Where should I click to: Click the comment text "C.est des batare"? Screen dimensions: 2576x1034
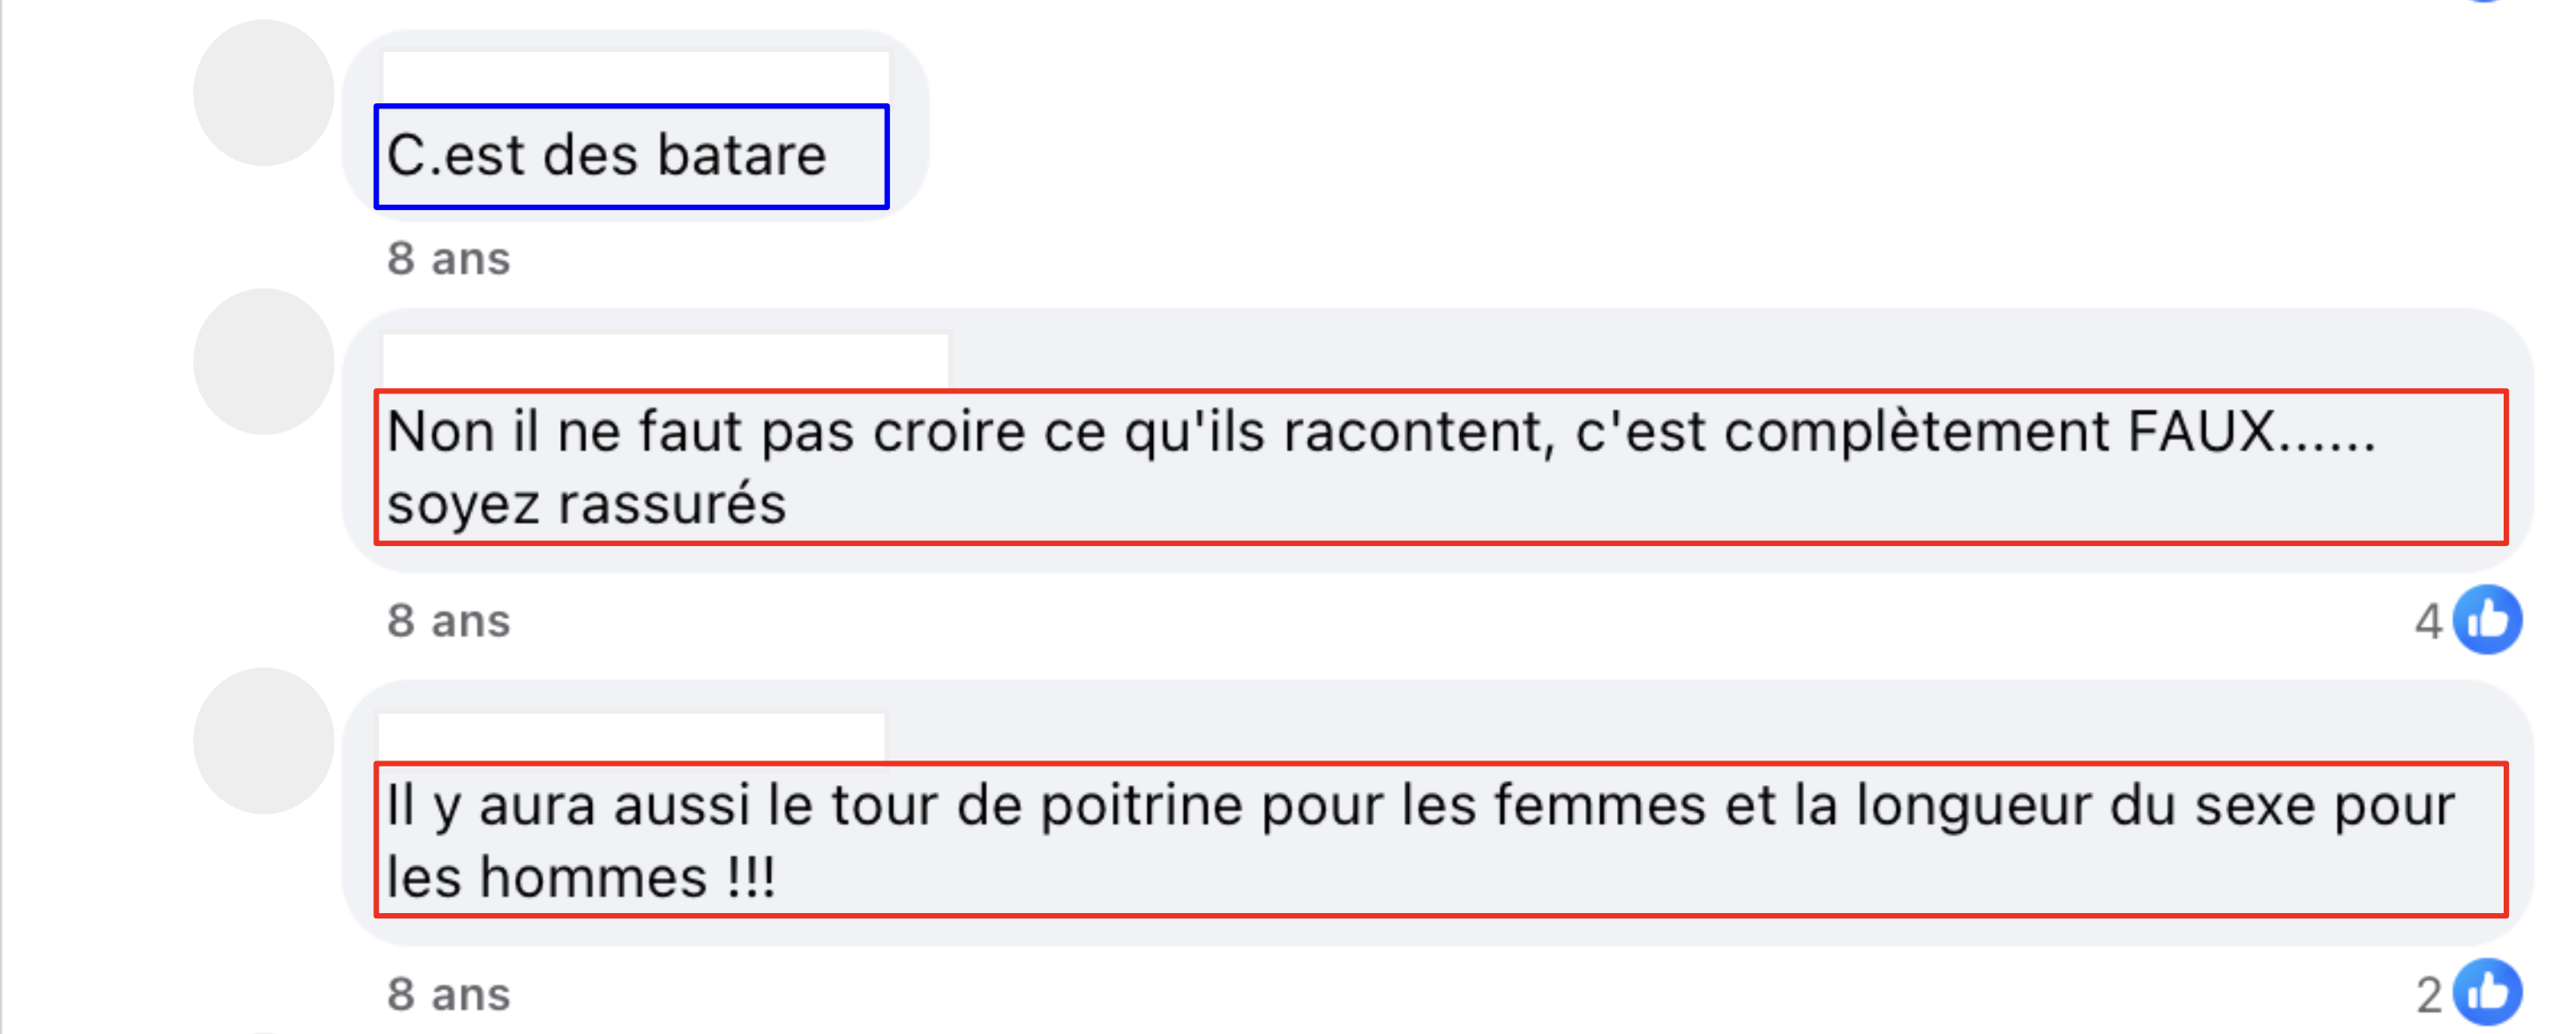click(606, 156)
